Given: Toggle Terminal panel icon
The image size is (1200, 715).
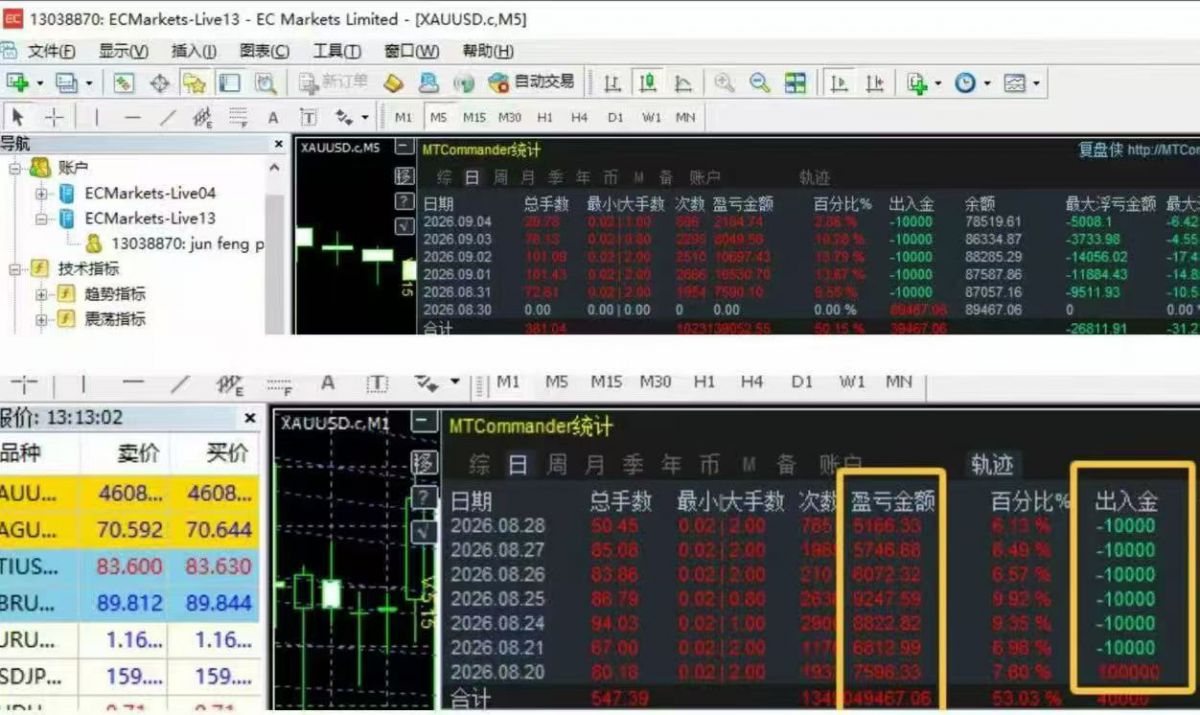Looking at the screenshot, I should pos(230,83).
